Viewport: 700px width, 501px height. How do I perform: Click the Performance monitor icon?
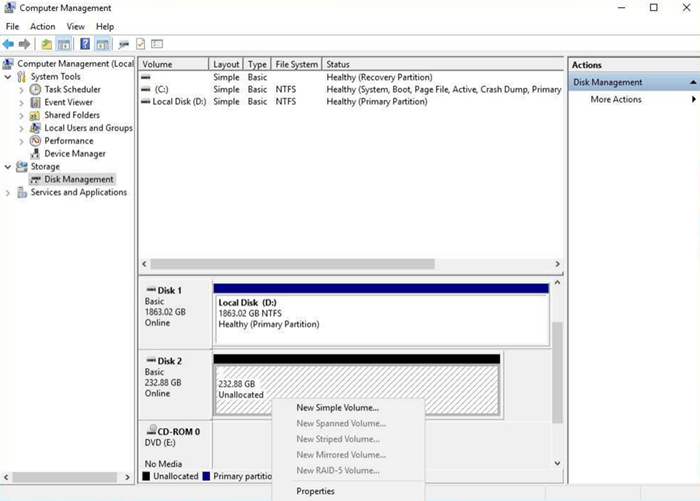pyautogui.click(x=36, y=141)
